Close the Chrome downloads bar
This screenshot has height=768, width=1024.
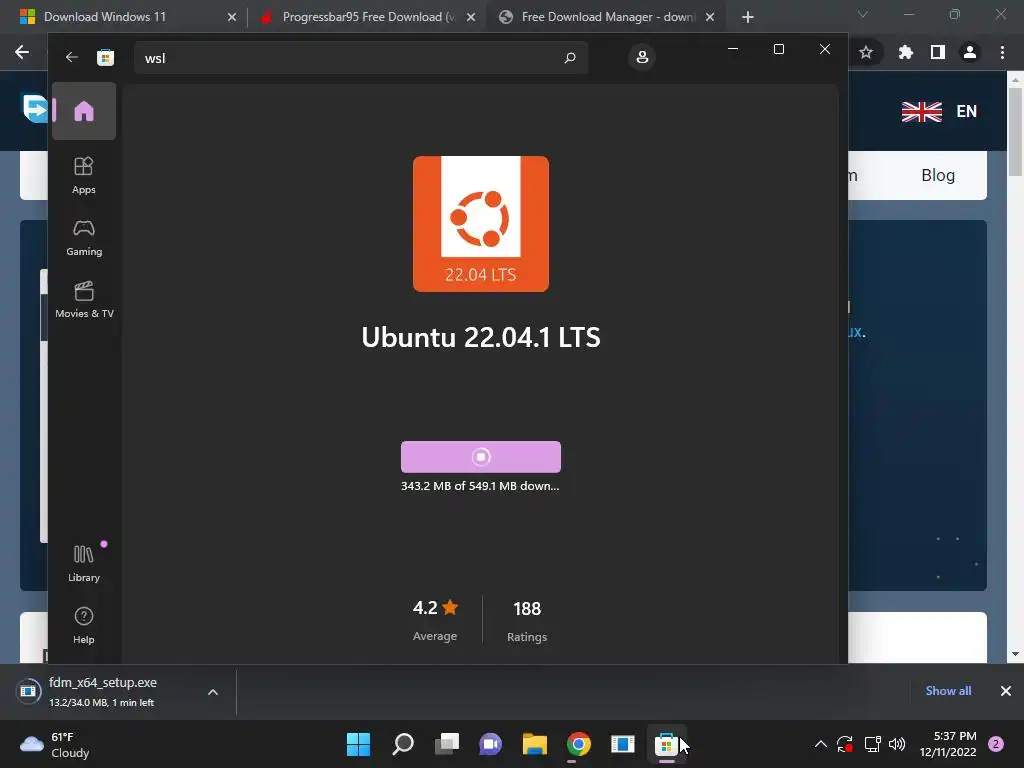click(1006, 691)
